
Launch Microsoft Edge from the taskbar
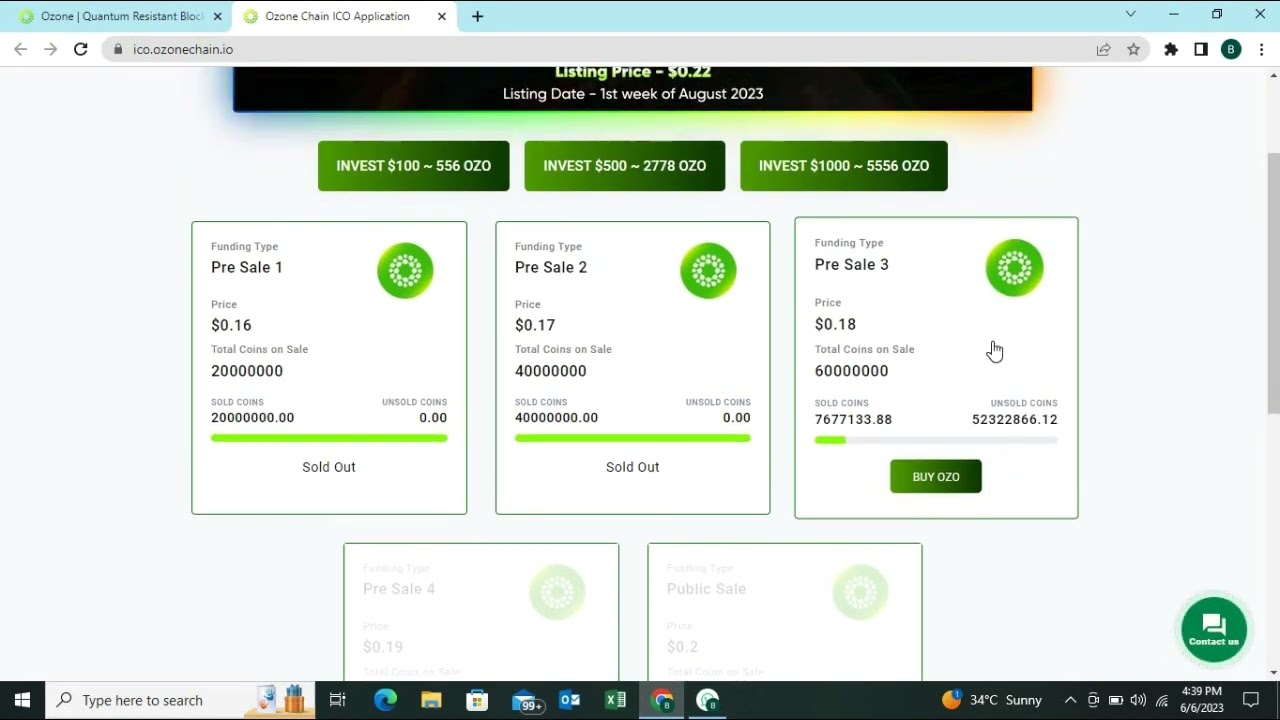click(385, 700)
